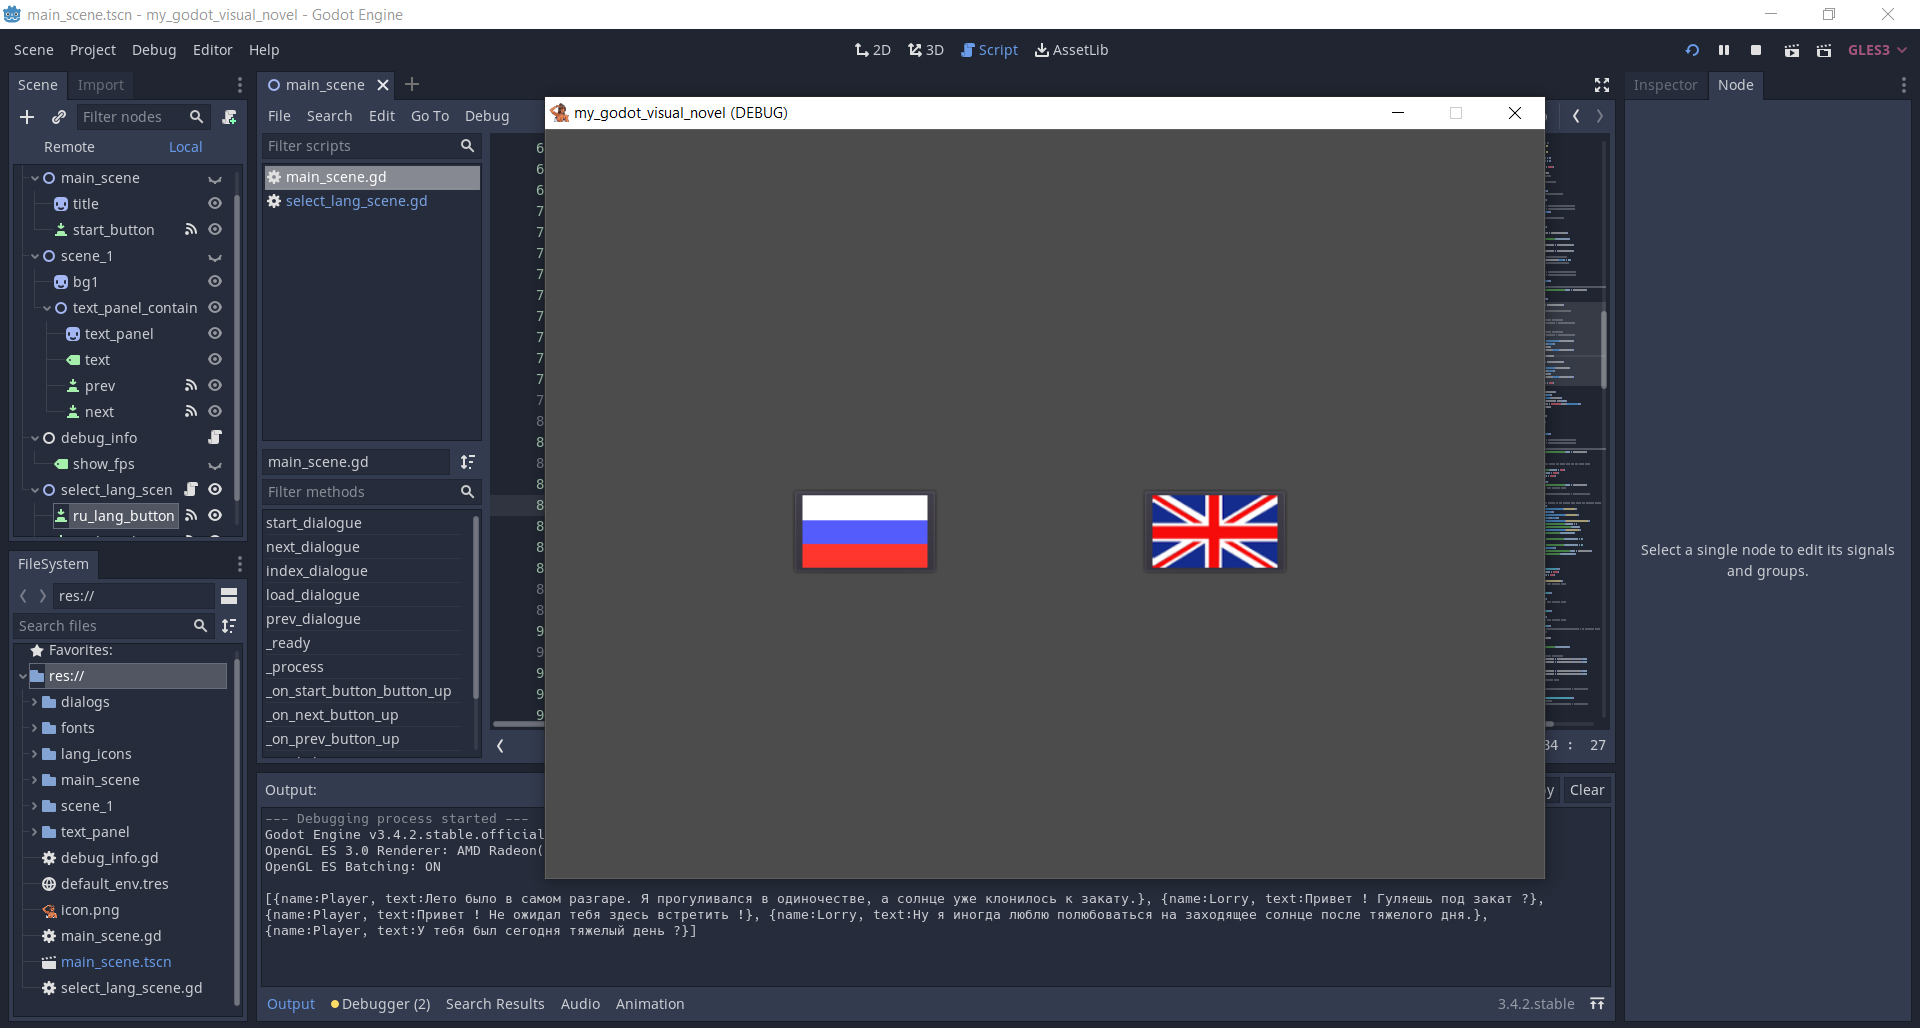Screen dimensions: 1920x1028
Task: Reload the played scene icon
Action: pyautogui.click(x=1692, y=50)
